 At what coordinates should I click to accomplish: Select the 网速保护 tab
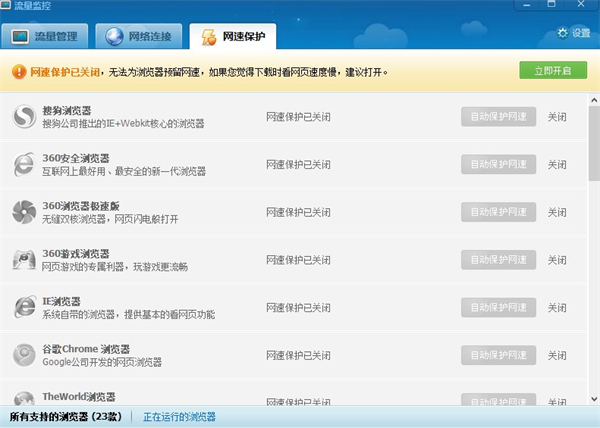click(233, 36)
